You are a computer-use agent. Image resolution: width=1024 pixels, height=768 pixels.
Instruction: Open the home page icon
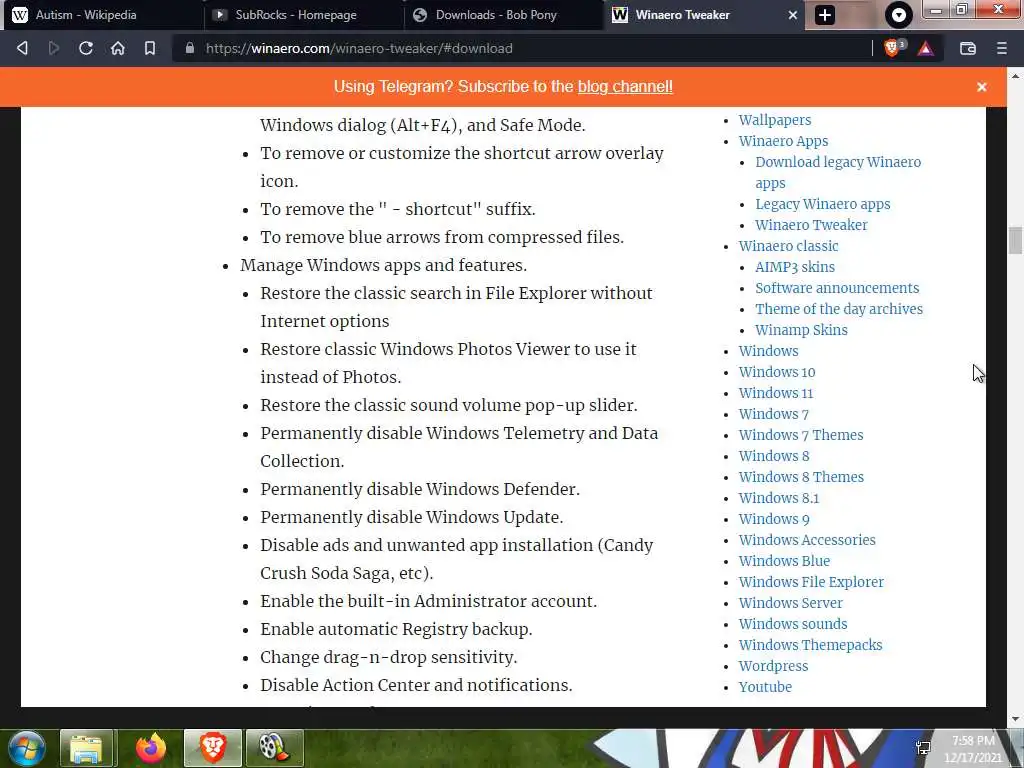coord(118,48)
